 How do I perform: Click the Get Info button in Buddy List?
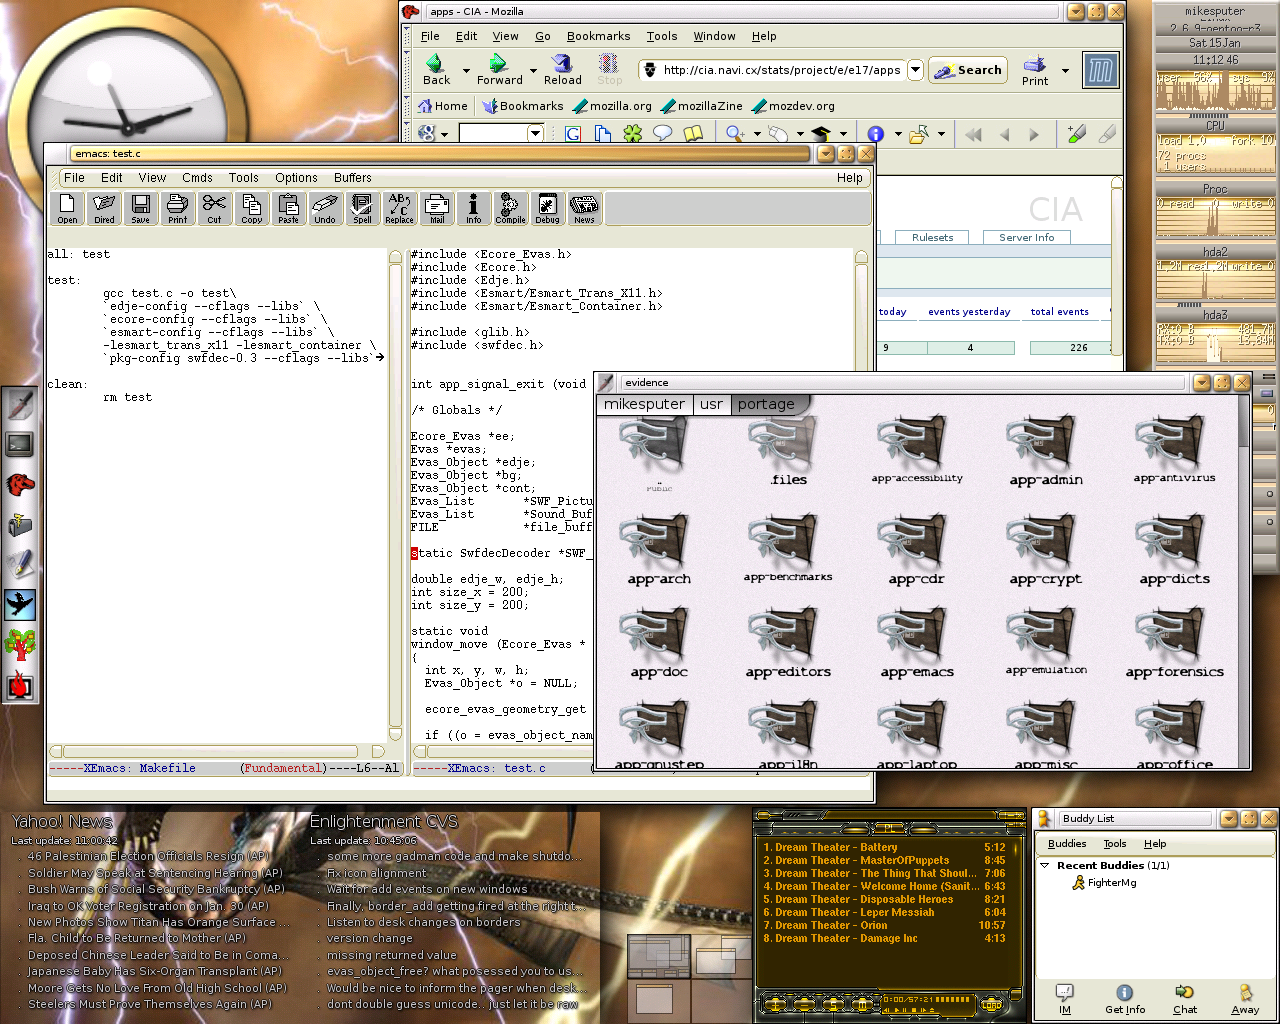pos(1125,999)
